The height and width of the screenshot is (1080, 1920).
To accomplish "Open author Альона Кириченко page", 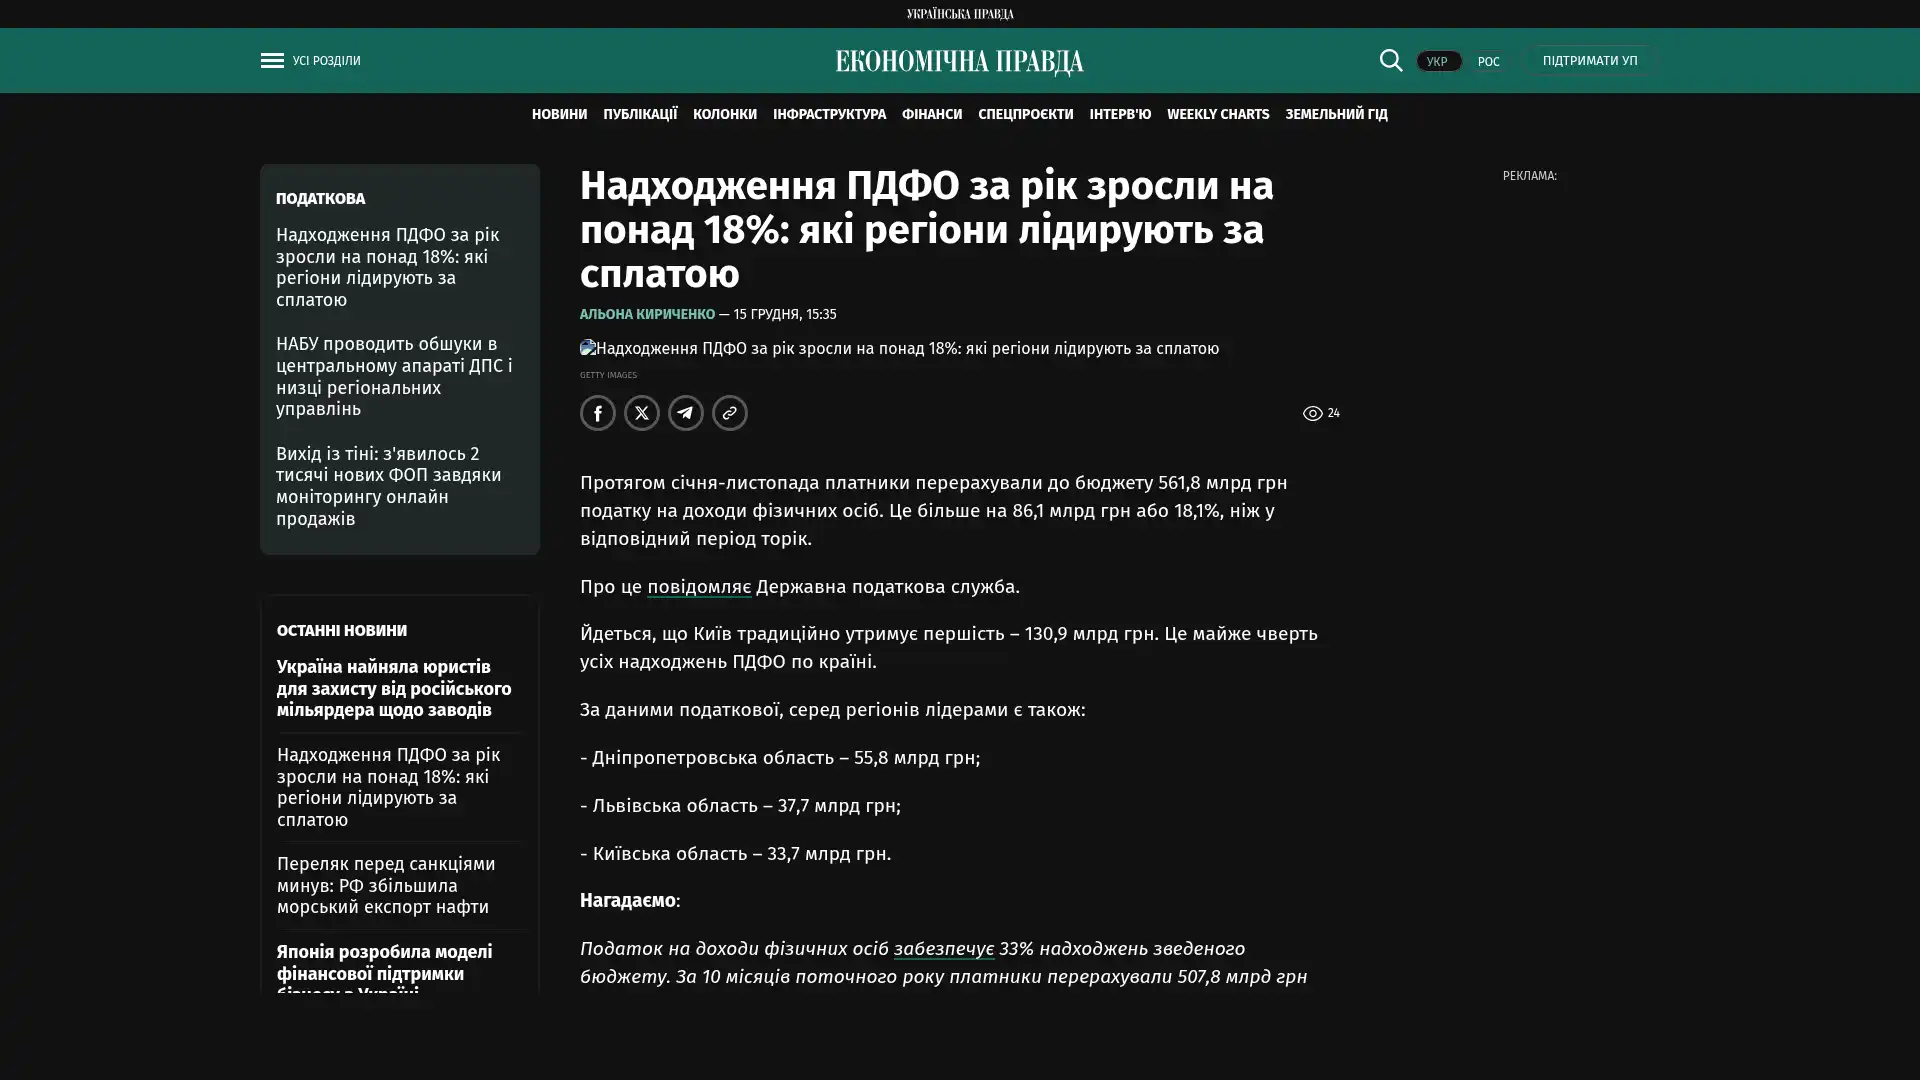I will tap(647, 314).
